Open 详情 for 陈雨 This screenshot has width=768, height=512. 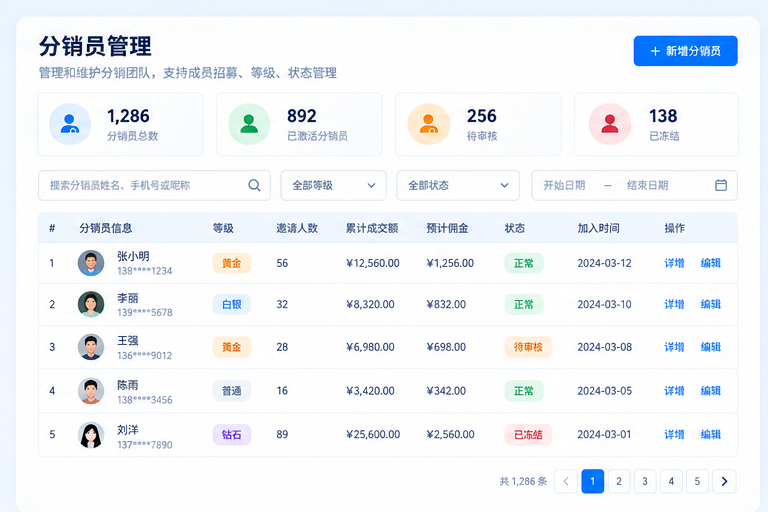(674, 391)
